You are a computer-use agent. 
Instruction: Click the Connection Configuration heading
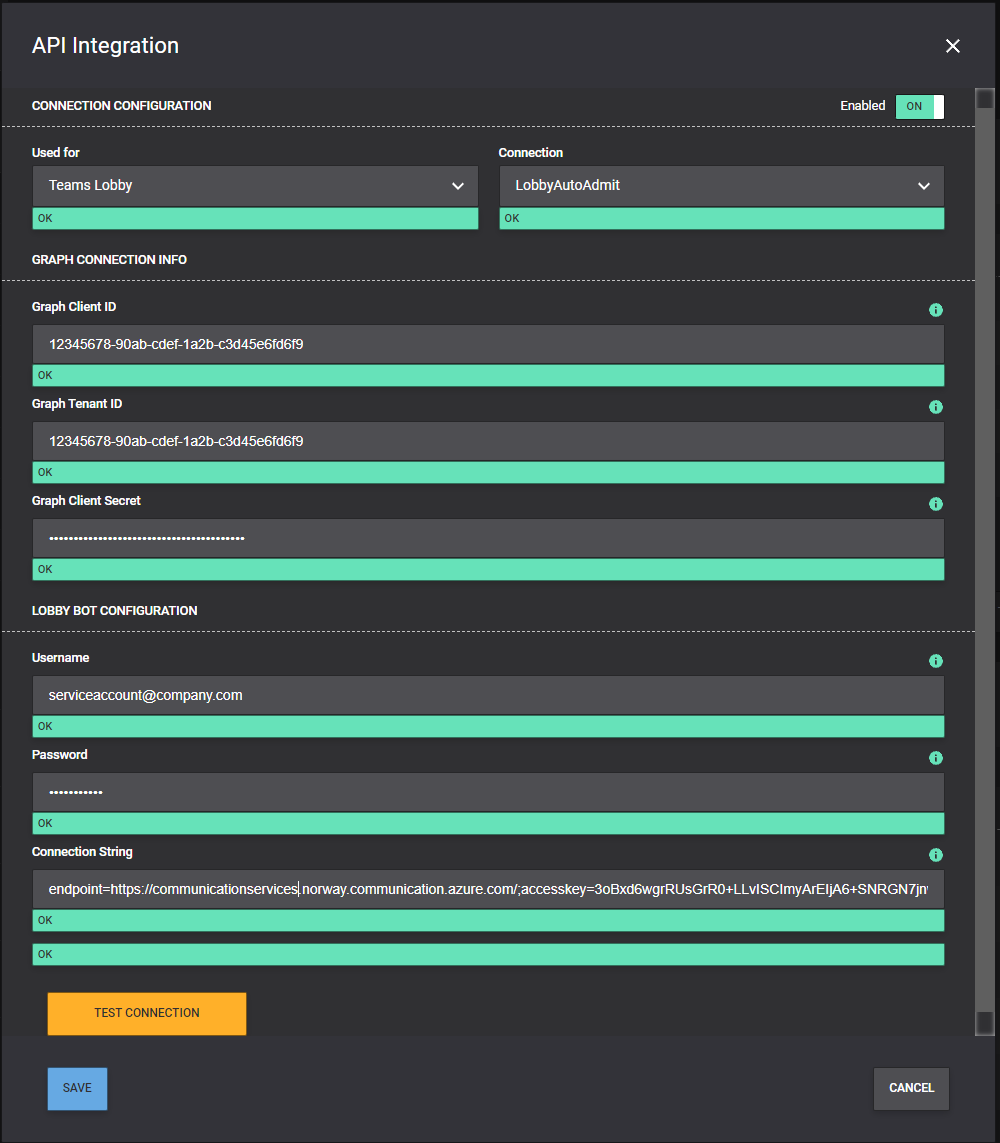pyautogui.click(x=121, y=106)
